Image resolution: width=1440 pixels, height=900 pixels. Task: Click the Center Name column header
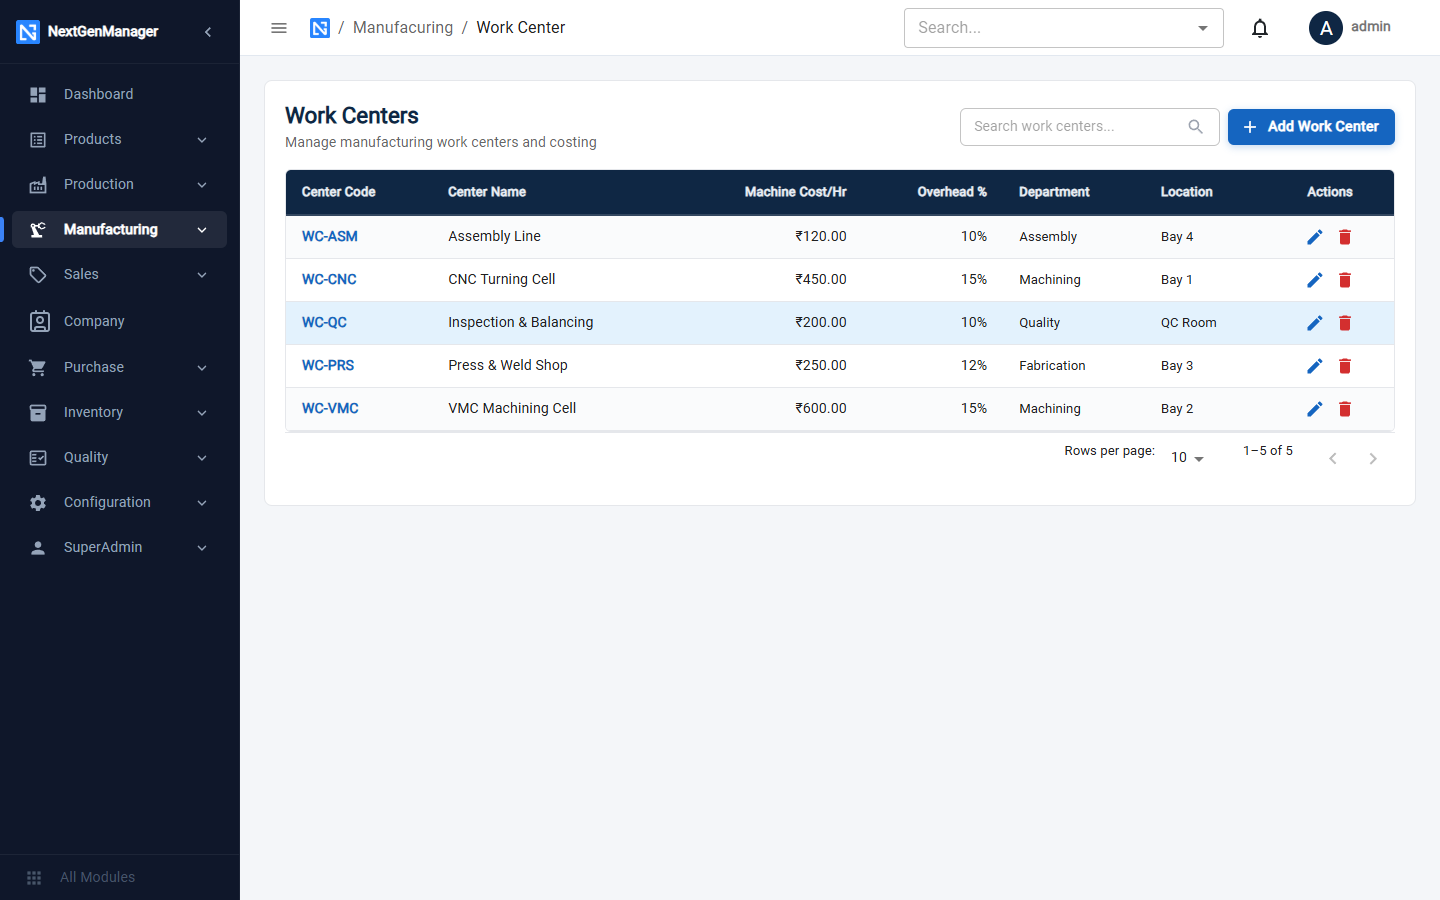point(487,192)
